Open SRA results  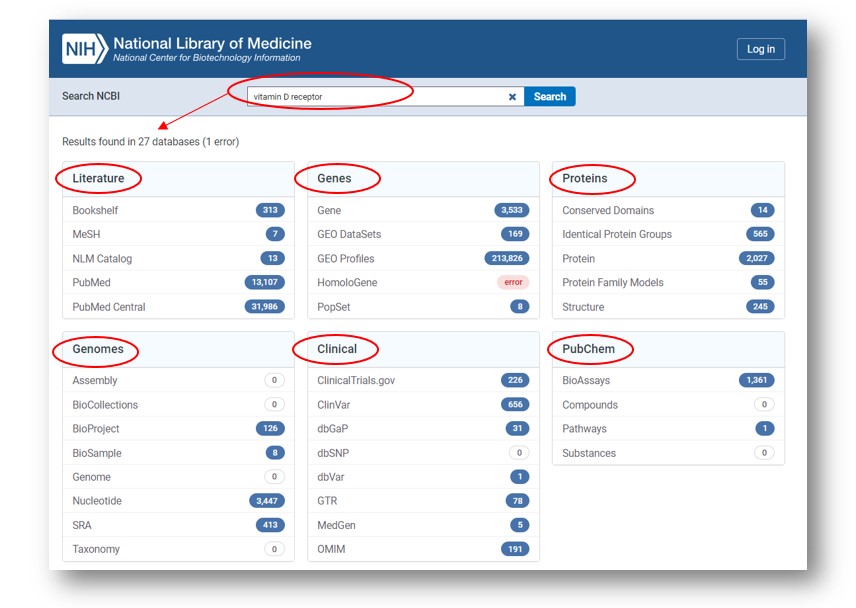179,525
